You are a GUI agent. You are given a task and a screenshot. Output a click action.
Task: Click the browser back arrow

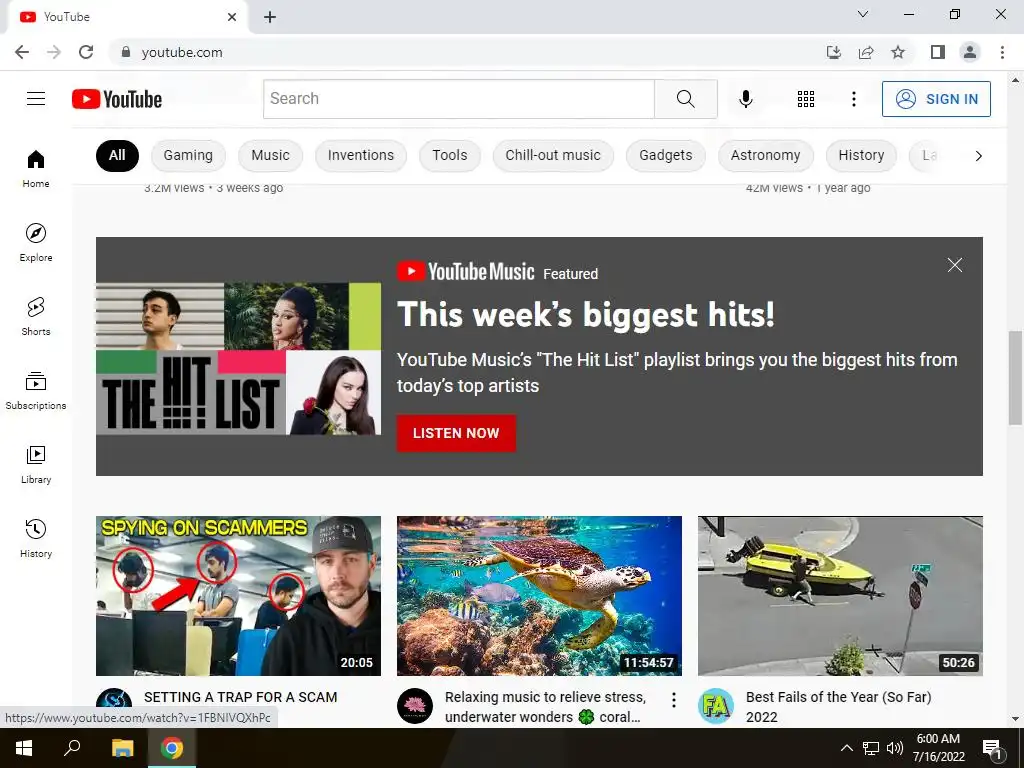22,52
